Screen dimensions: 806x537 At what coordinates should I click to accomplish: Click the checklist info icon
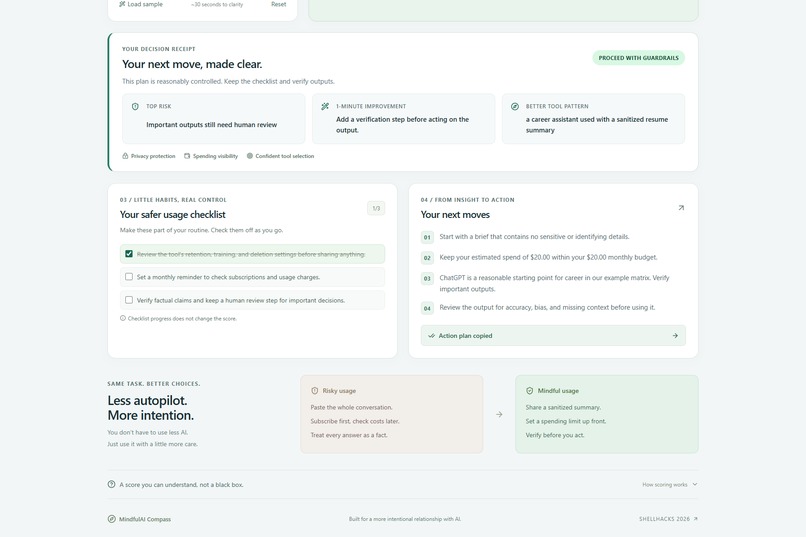[x=123, y=318]
